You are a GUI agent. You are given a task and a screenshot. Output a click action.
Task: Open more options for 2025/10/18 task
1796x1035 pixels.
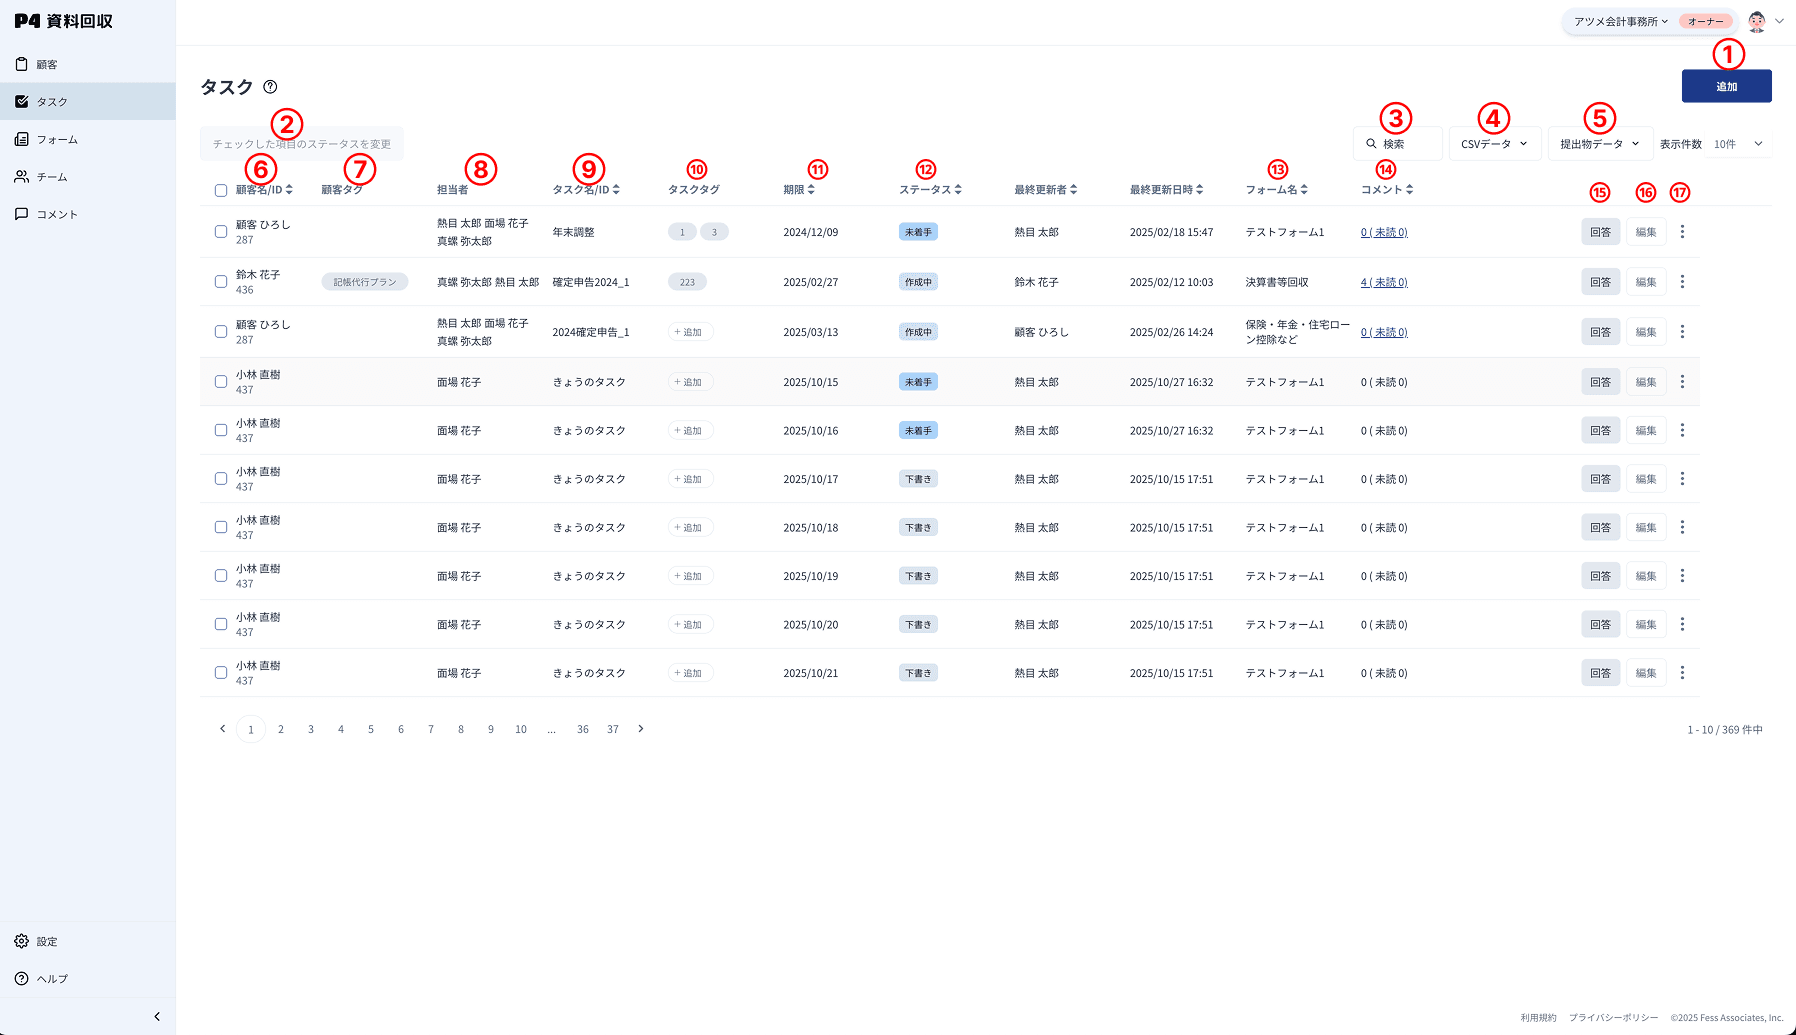(1683, 527)
